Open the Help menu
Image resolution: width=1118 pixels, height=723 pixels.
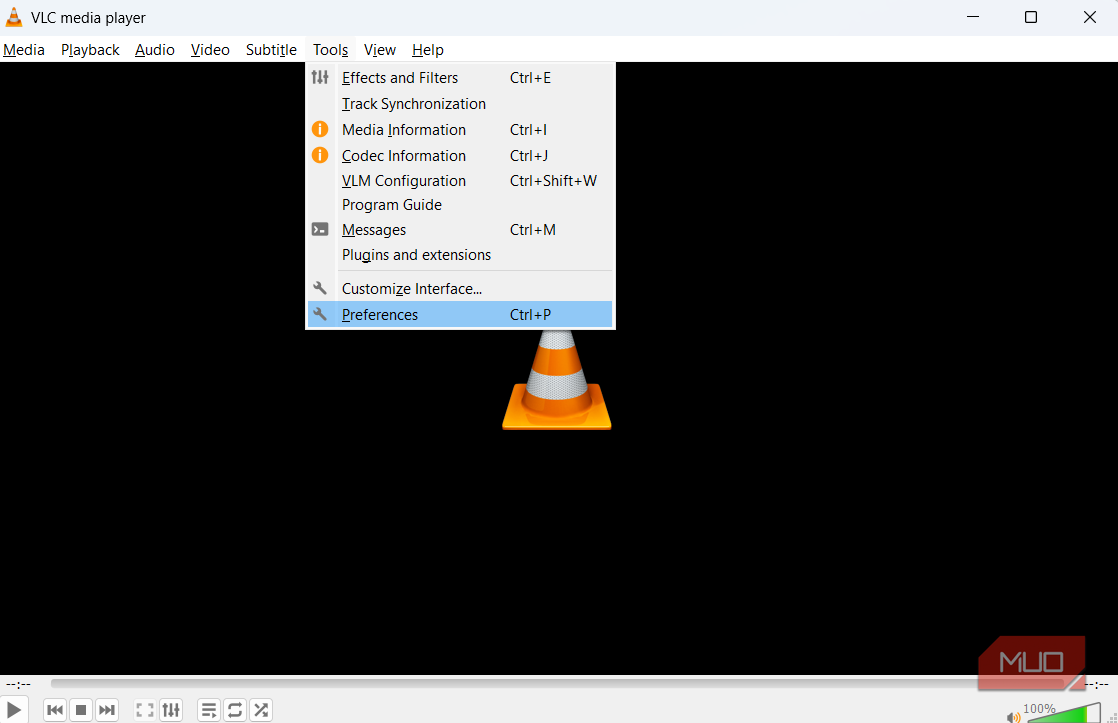point(428,50)
